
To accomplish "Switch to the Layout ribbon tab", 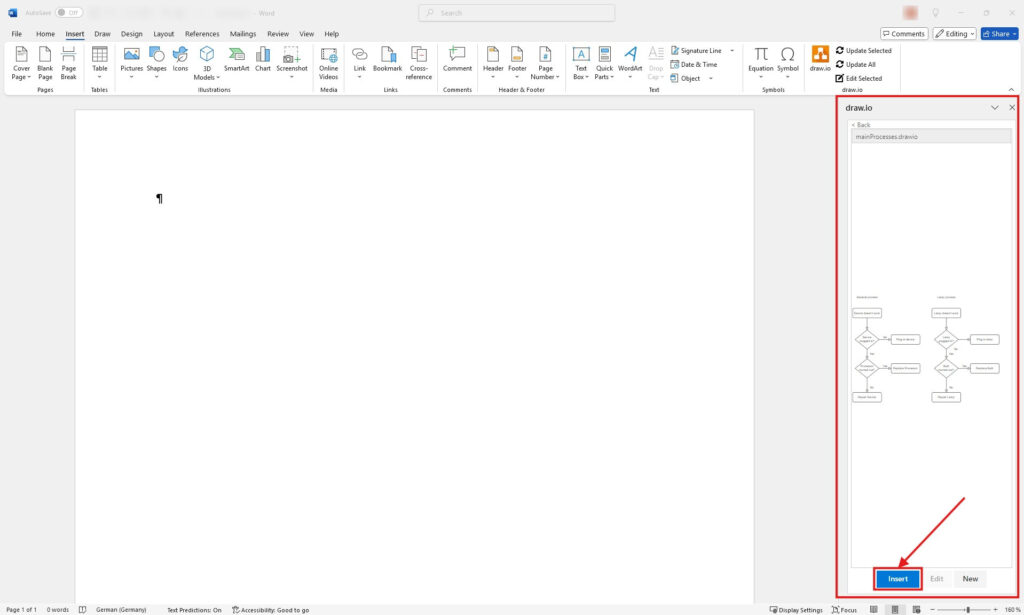I will pyautogui.click(x=163, y=33).
